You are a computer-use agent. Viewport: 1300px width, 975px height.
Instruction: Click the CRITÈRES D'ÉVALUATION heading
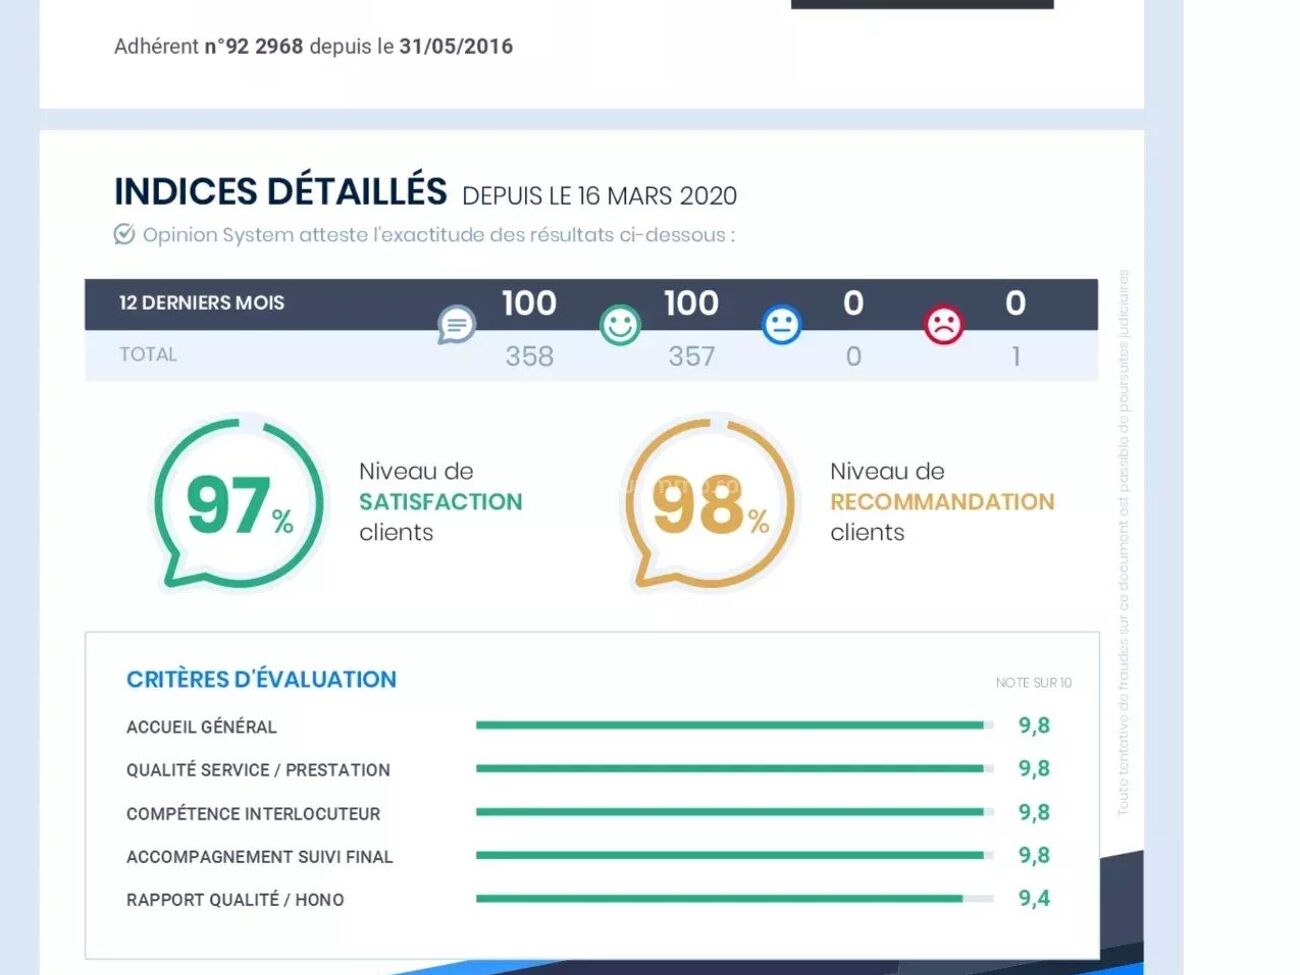pyautogui.click(x=261, y=680)
